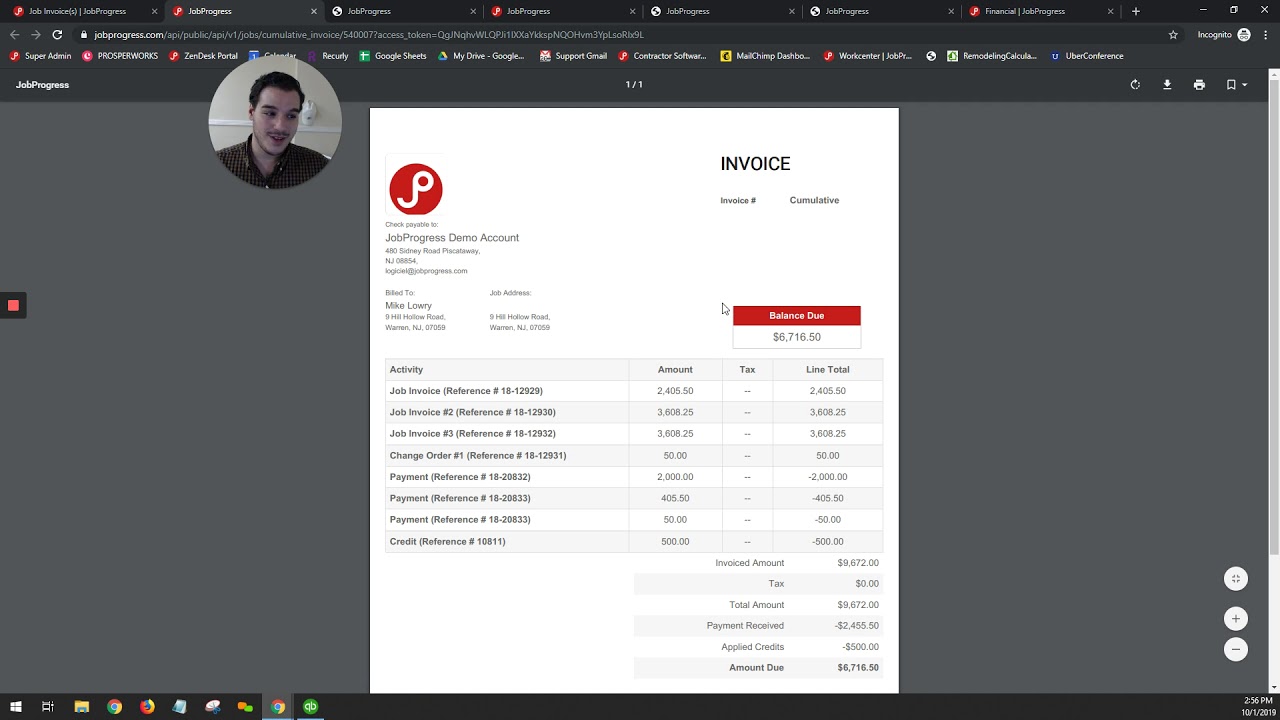1280x720 pixels.
Task: Open the Google Sheets bookmark
Action: coord(393,56)
